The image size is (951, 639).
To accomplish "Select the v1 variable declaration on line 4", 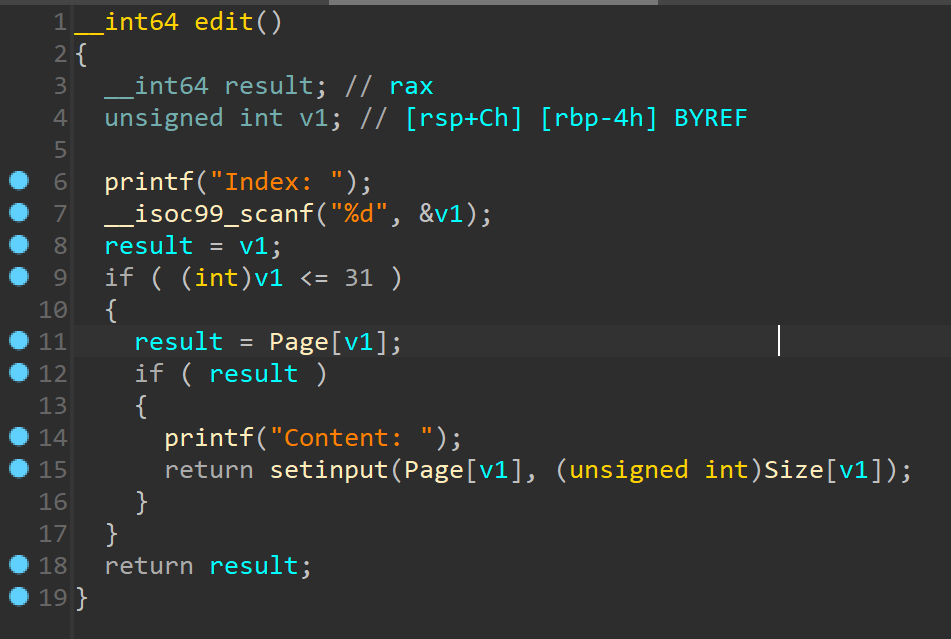I will point(314,118).
